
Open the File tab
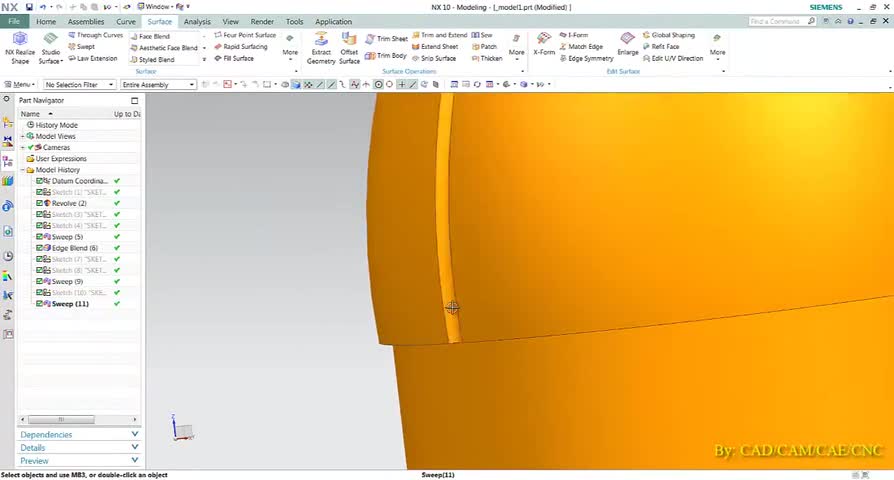pyautogui.click(x=14, y=22)
